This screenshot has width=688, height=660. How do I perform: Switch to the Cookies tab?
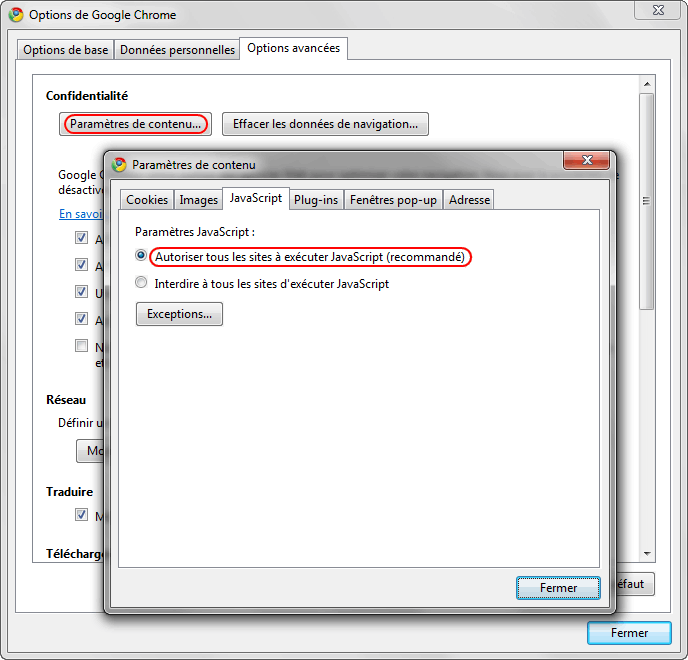coord(147,200)
